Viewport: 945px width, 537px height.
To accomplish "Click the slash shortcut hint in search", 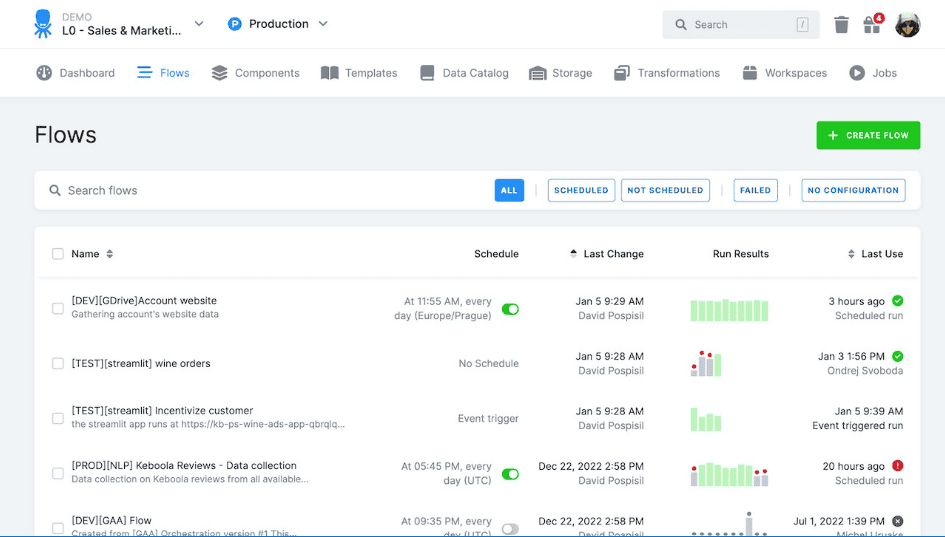I will click(x=802, y=25).
